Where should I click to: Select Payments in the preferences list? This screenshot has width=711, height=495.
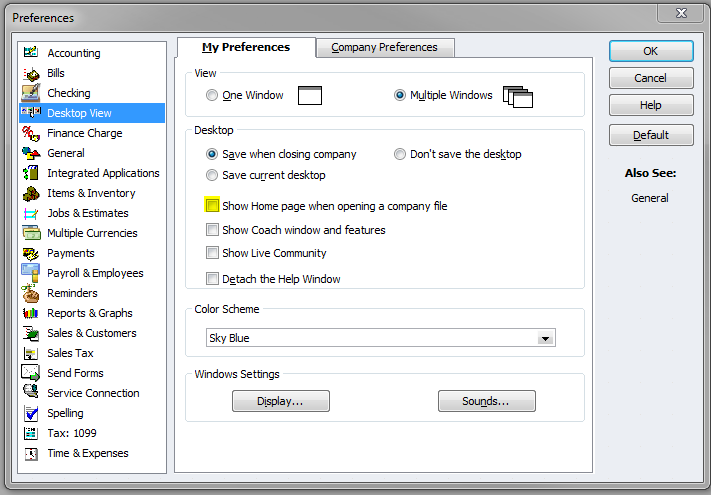point(92,253)
